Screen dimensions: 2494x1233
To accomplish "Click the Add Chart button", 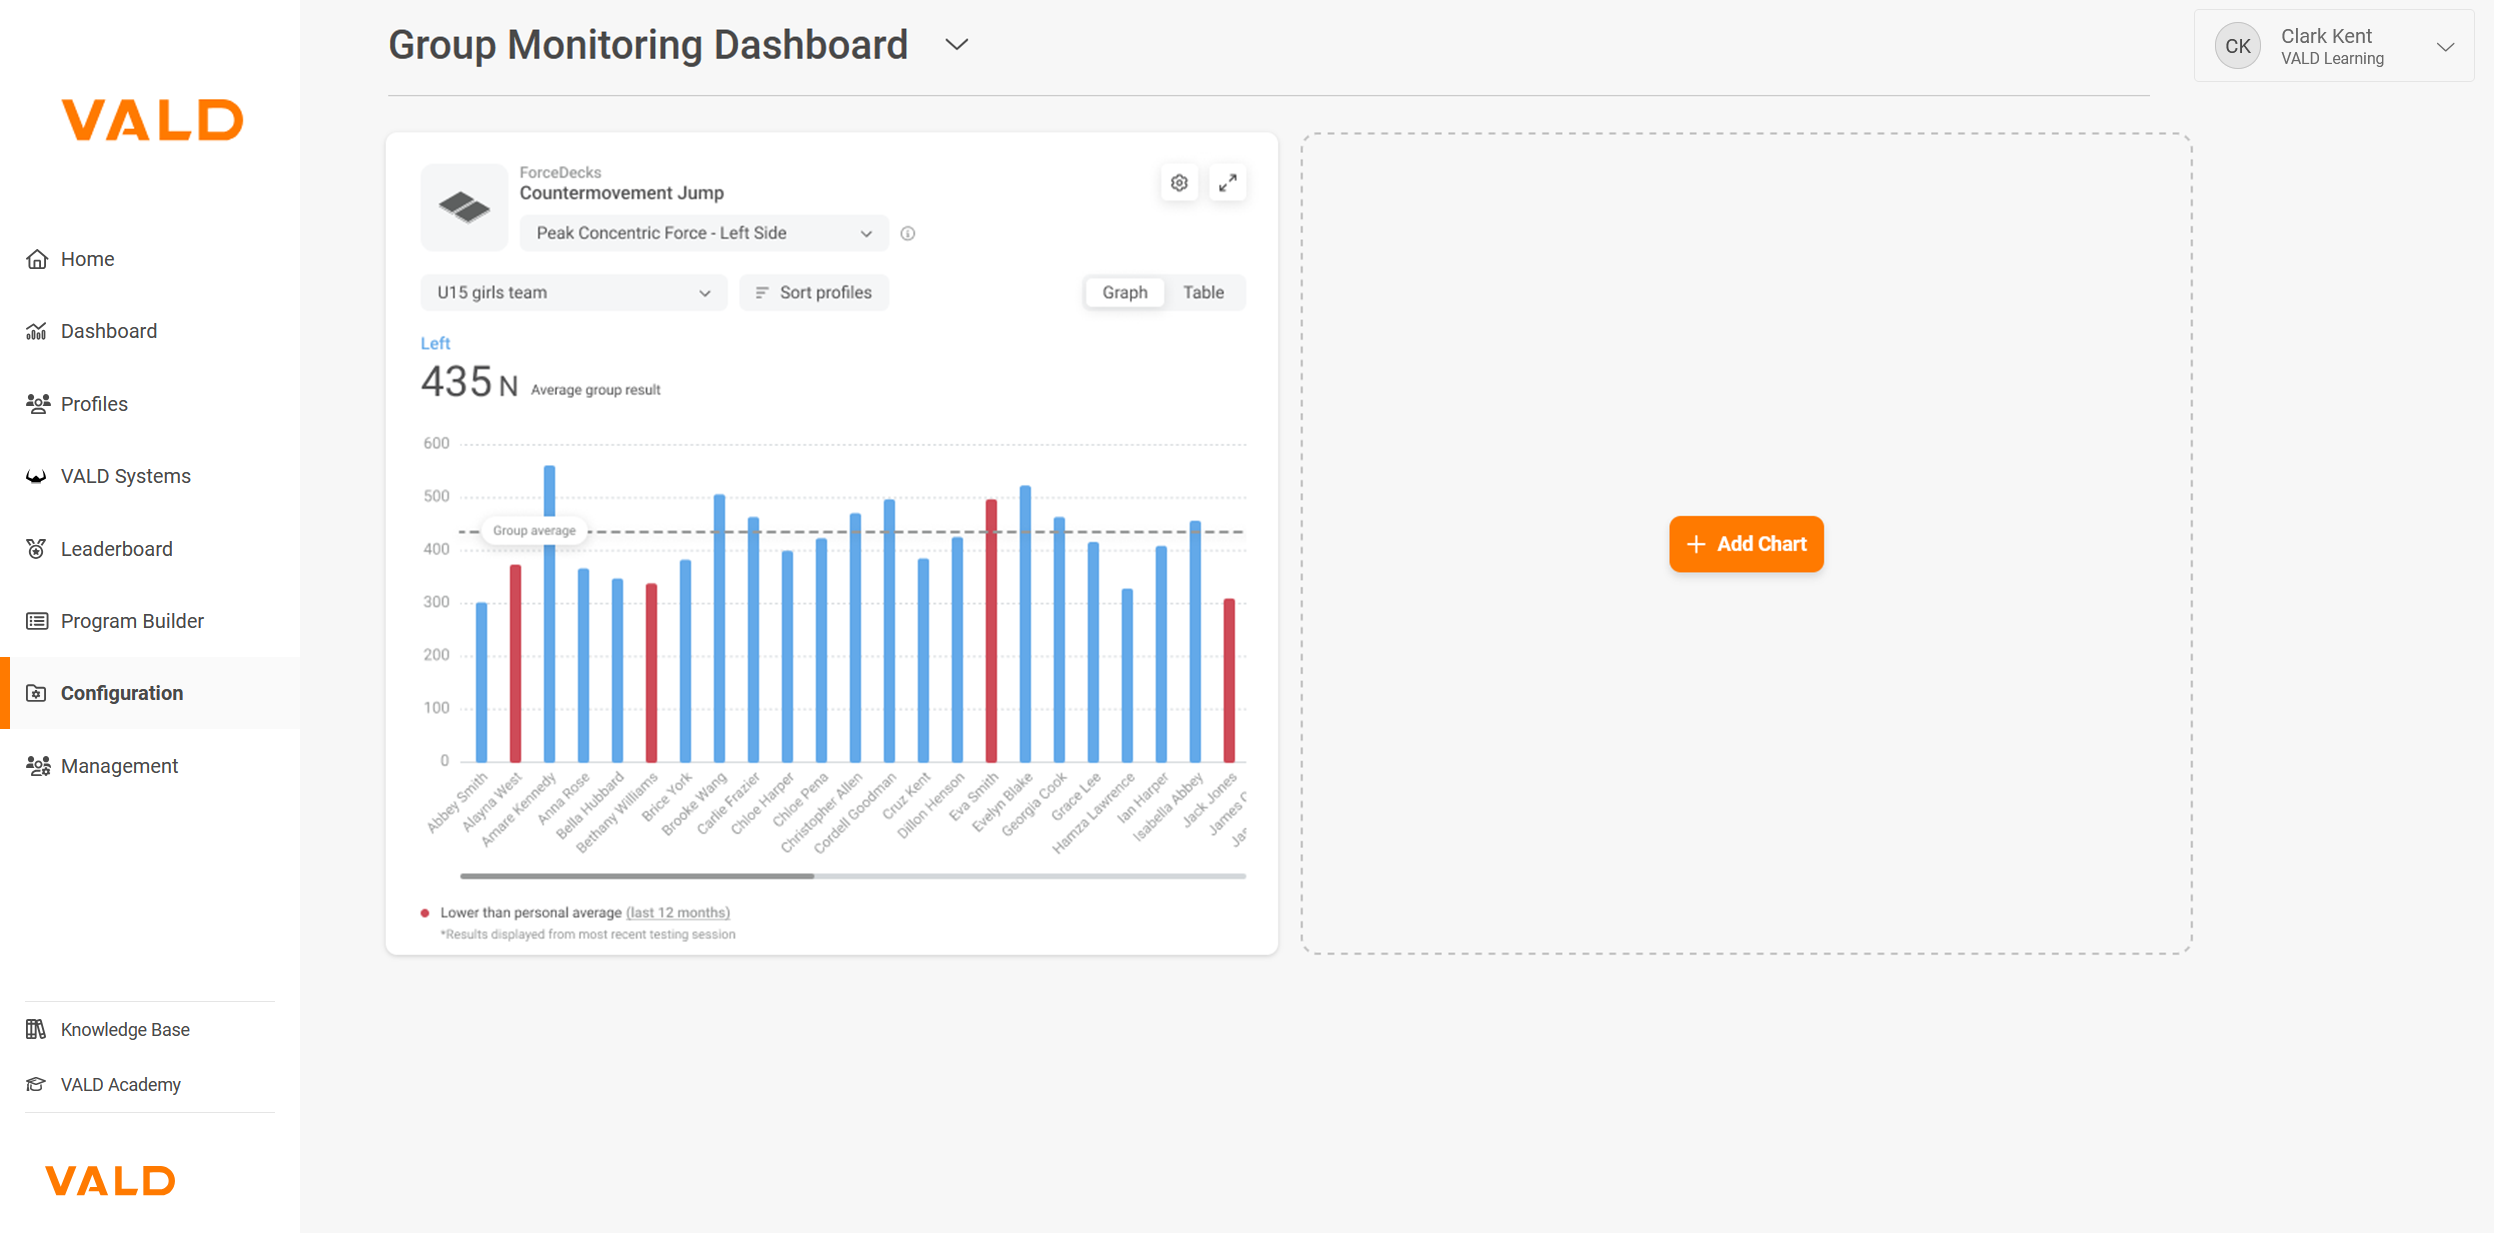I will (x=1746, y=544).
